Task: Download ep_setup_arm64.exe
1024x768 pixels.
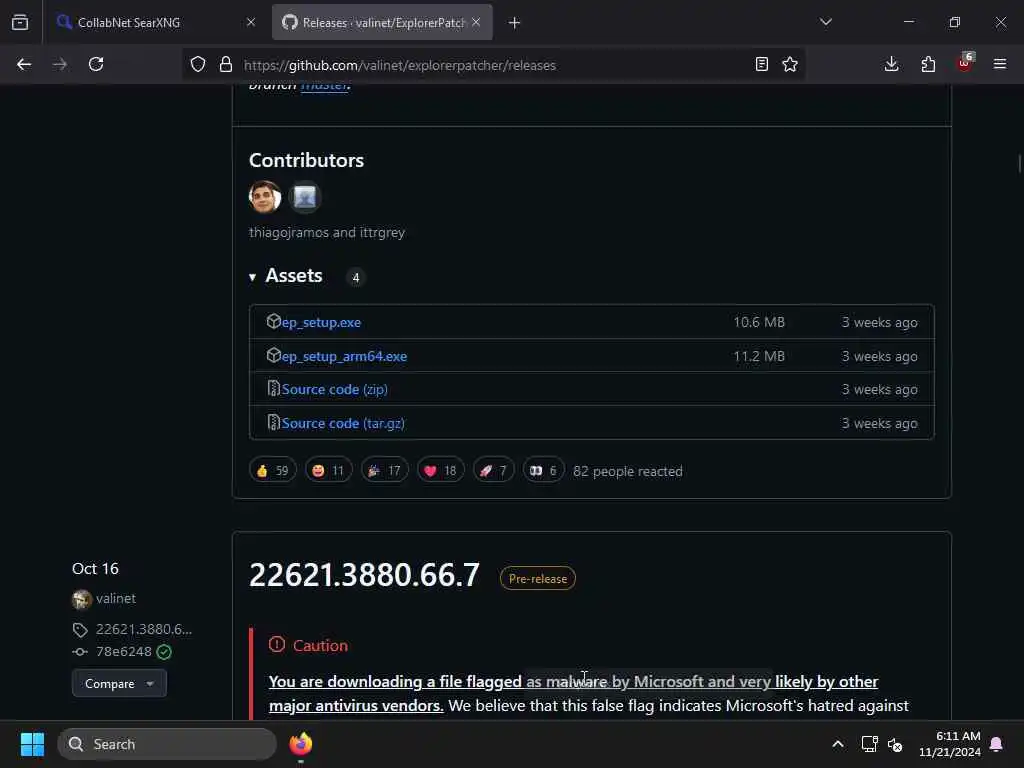Action: [344, 356]
